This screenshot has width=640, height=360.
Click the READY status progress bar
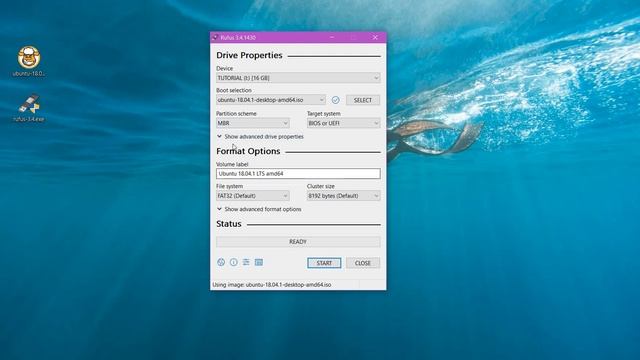click(298, 242)
